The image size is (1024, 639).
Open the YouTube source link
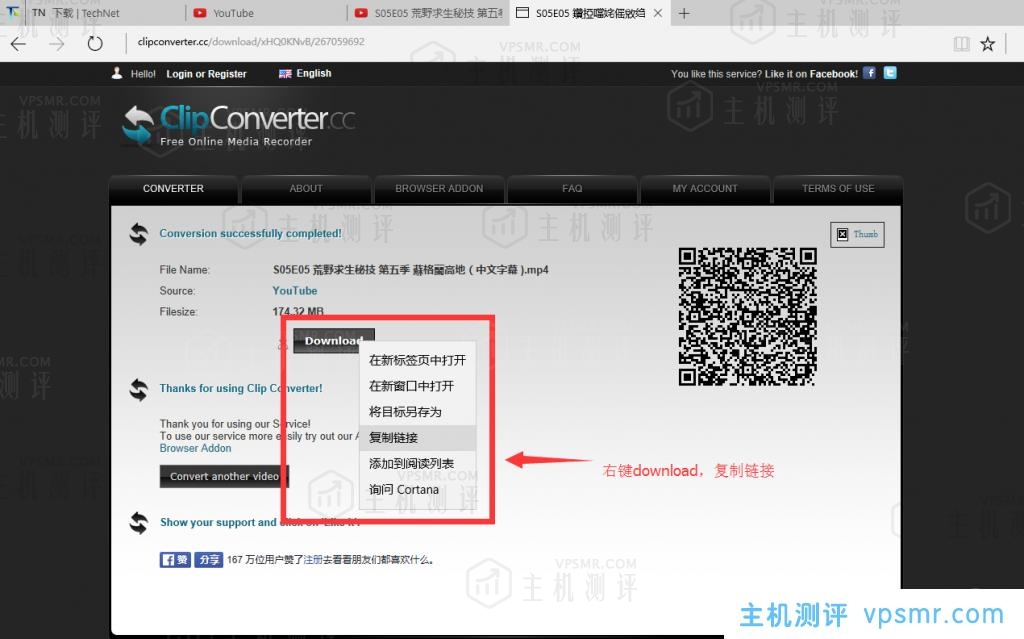[x=295, y=291]
